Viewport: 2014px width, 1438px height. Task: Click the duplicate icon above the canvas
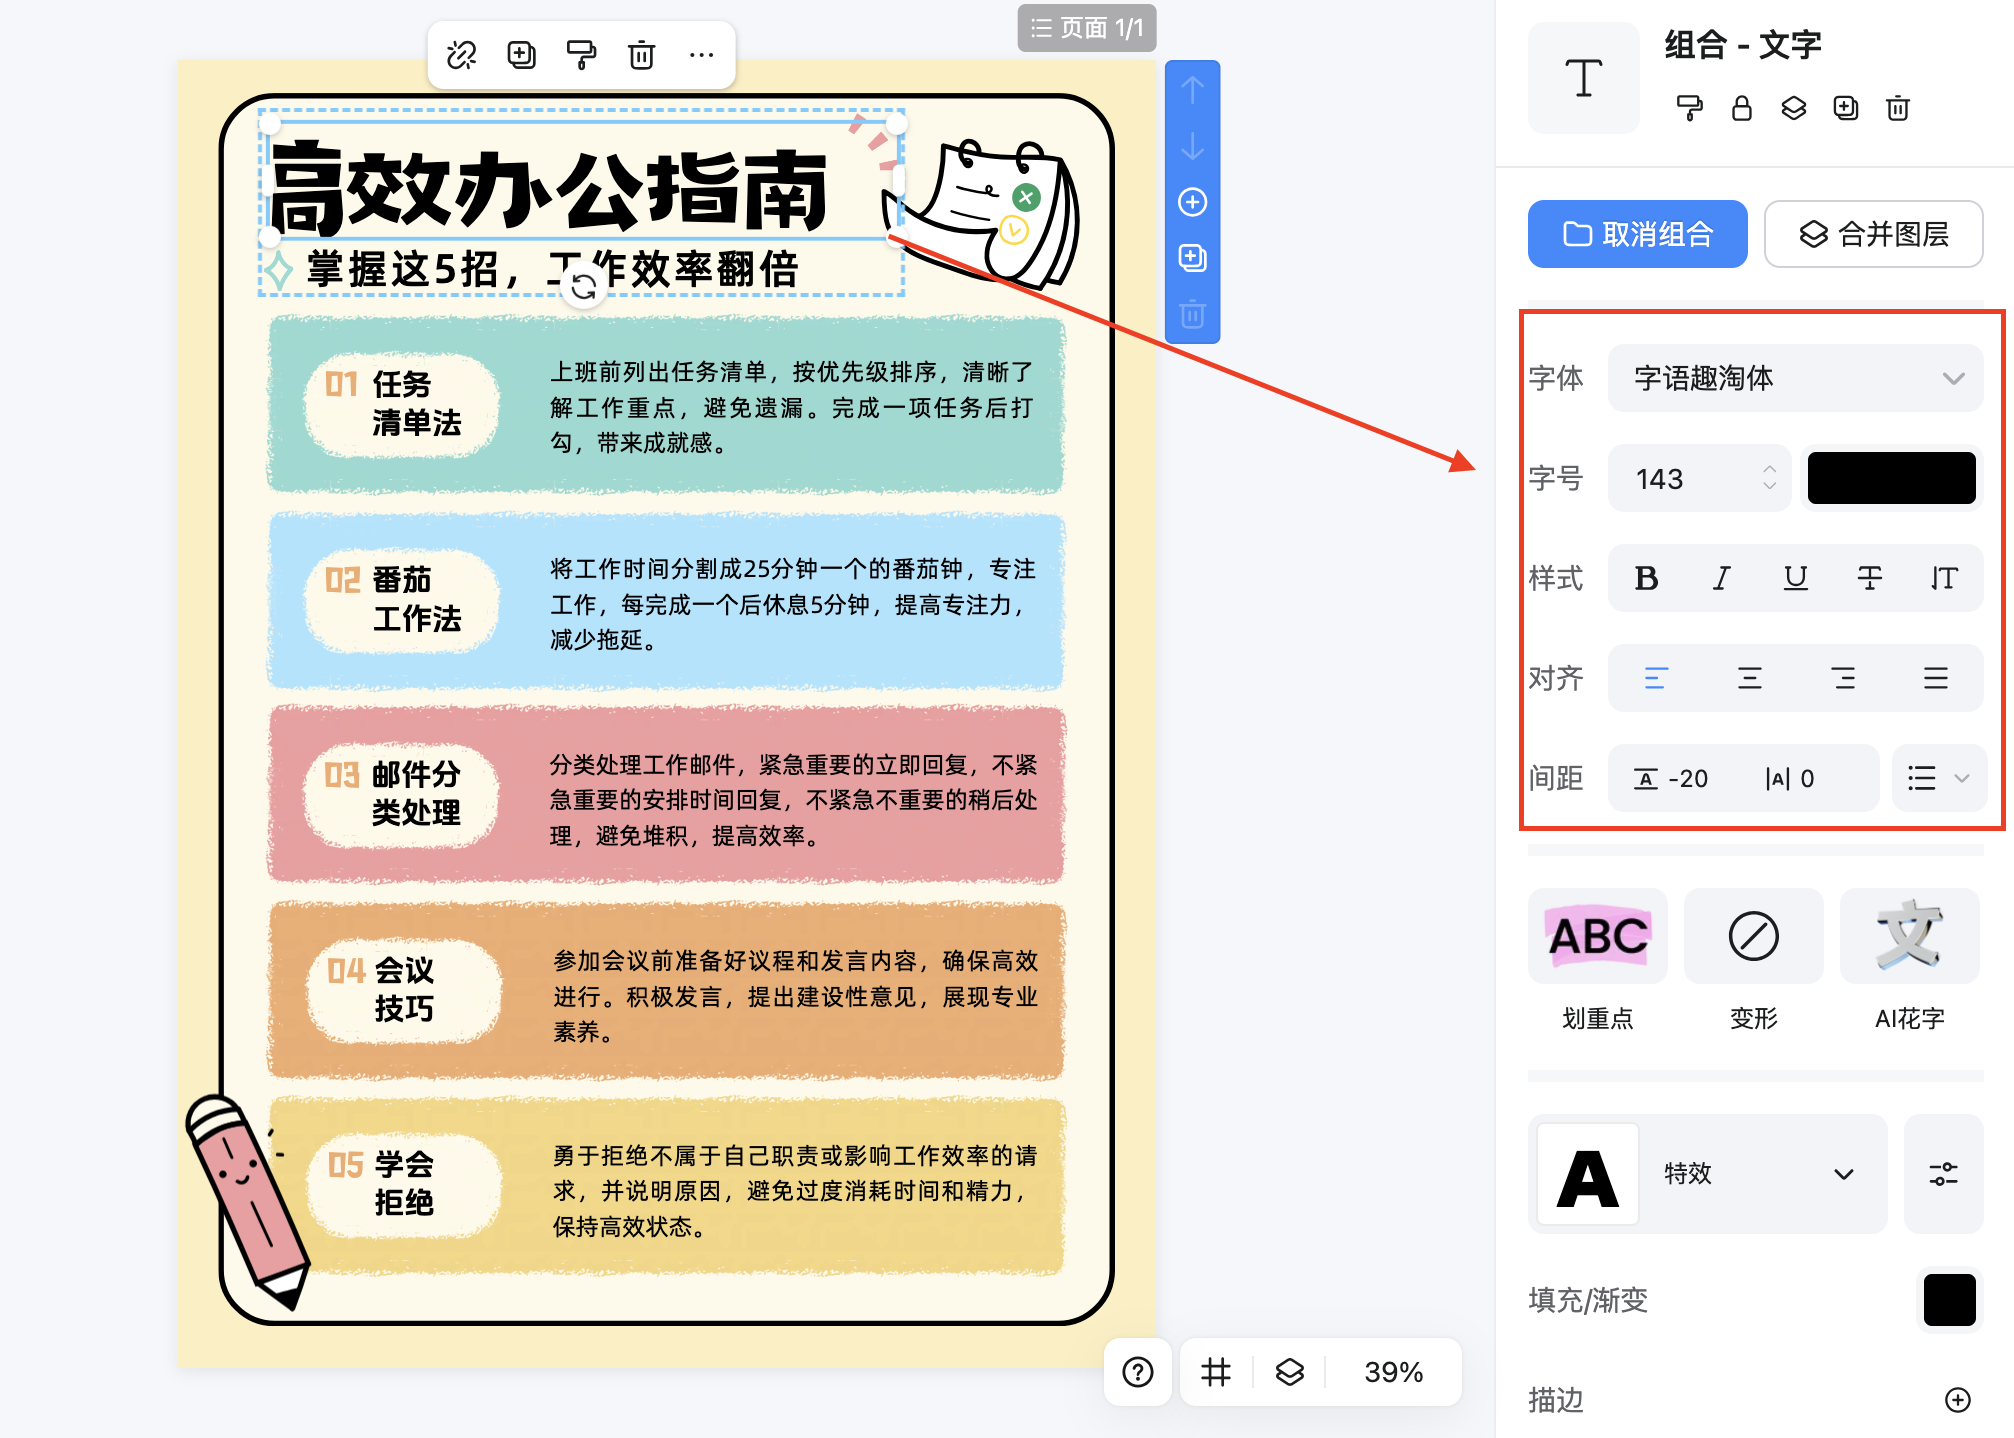pyautogui.click(x=520, y=55)
